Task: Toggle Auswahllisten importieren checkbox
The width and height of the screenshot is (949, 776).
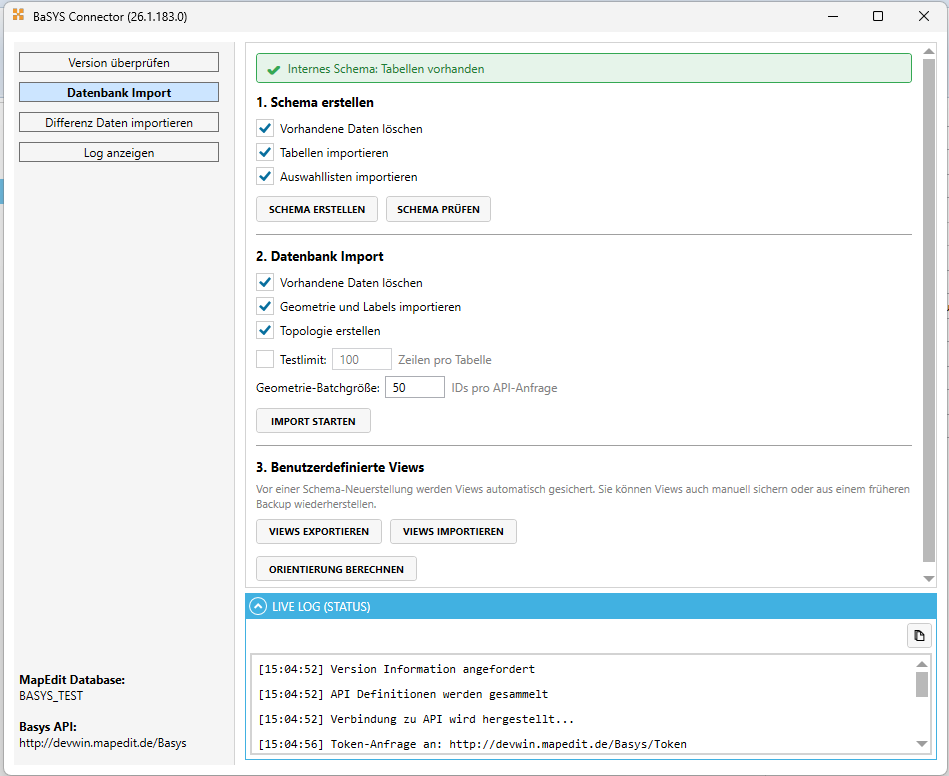Action: pyautogui.click(x=265, y=177)
